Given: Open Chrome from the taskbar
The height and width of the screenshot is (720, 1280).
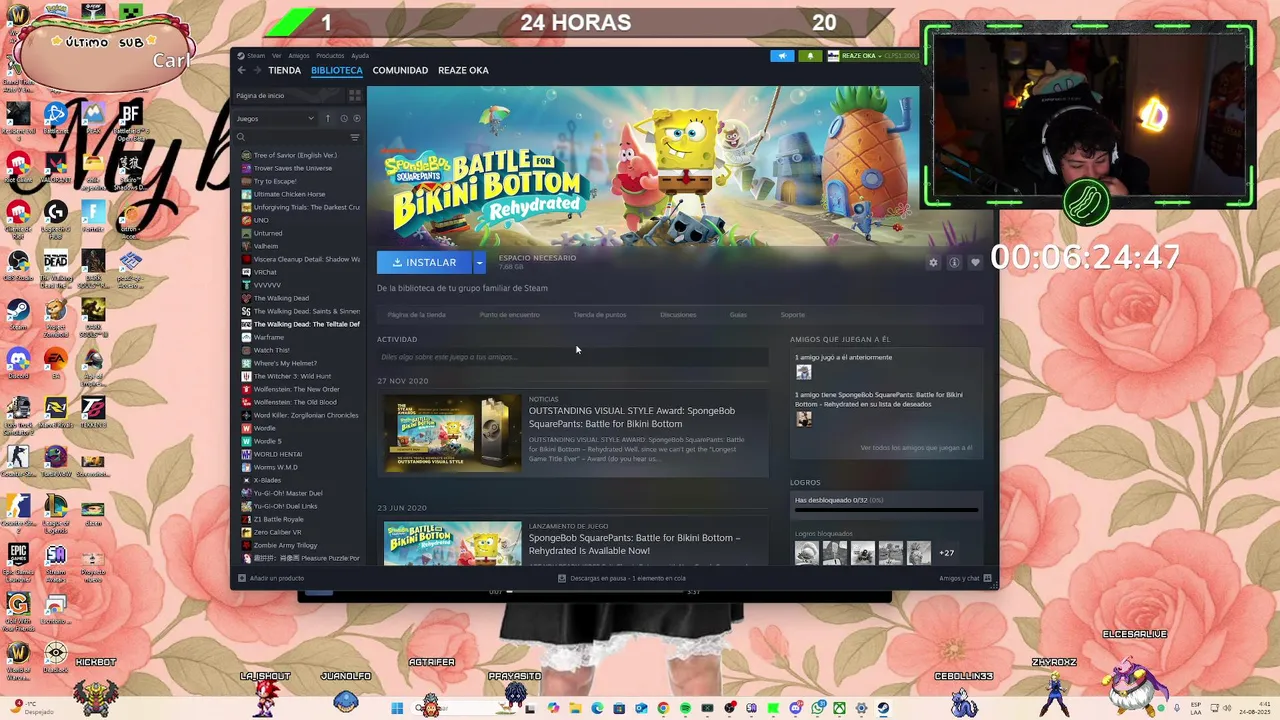Looking at the screenshot, I should click(x=663, y=708).
